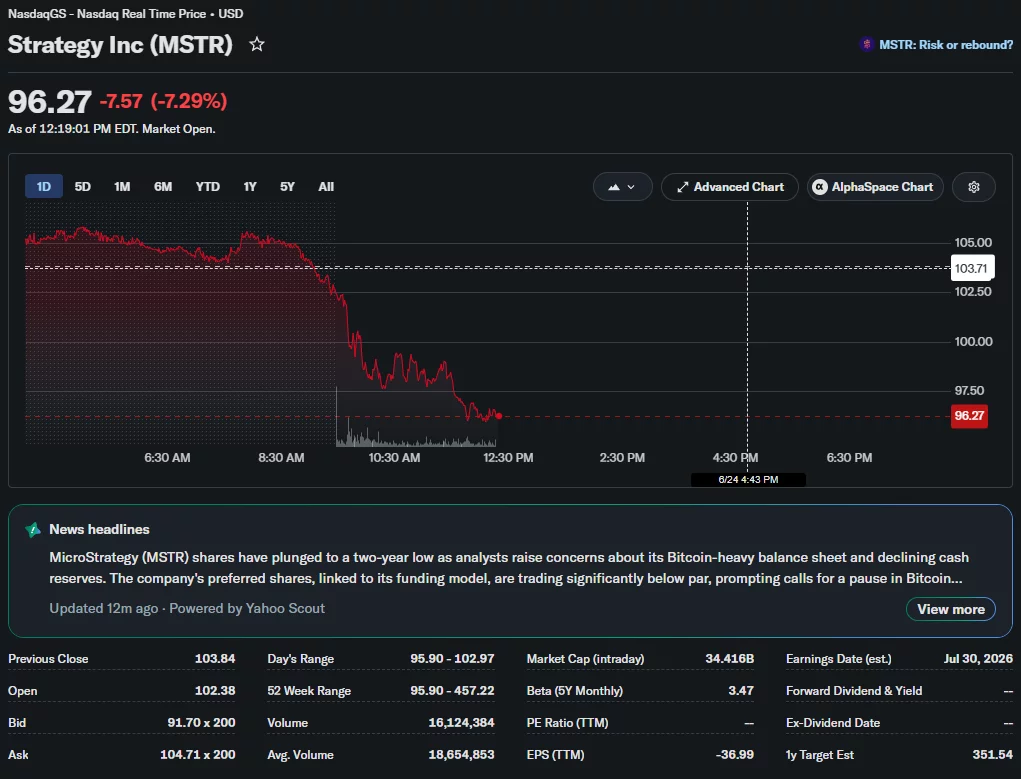Switch chart to 1M range
This screenshot has height=779, width=1021.
click(122, 187)
